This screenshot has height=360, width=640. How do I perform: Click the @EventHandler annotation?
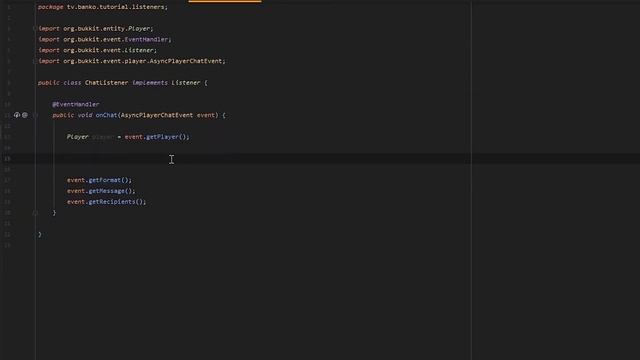click(76, 104)
